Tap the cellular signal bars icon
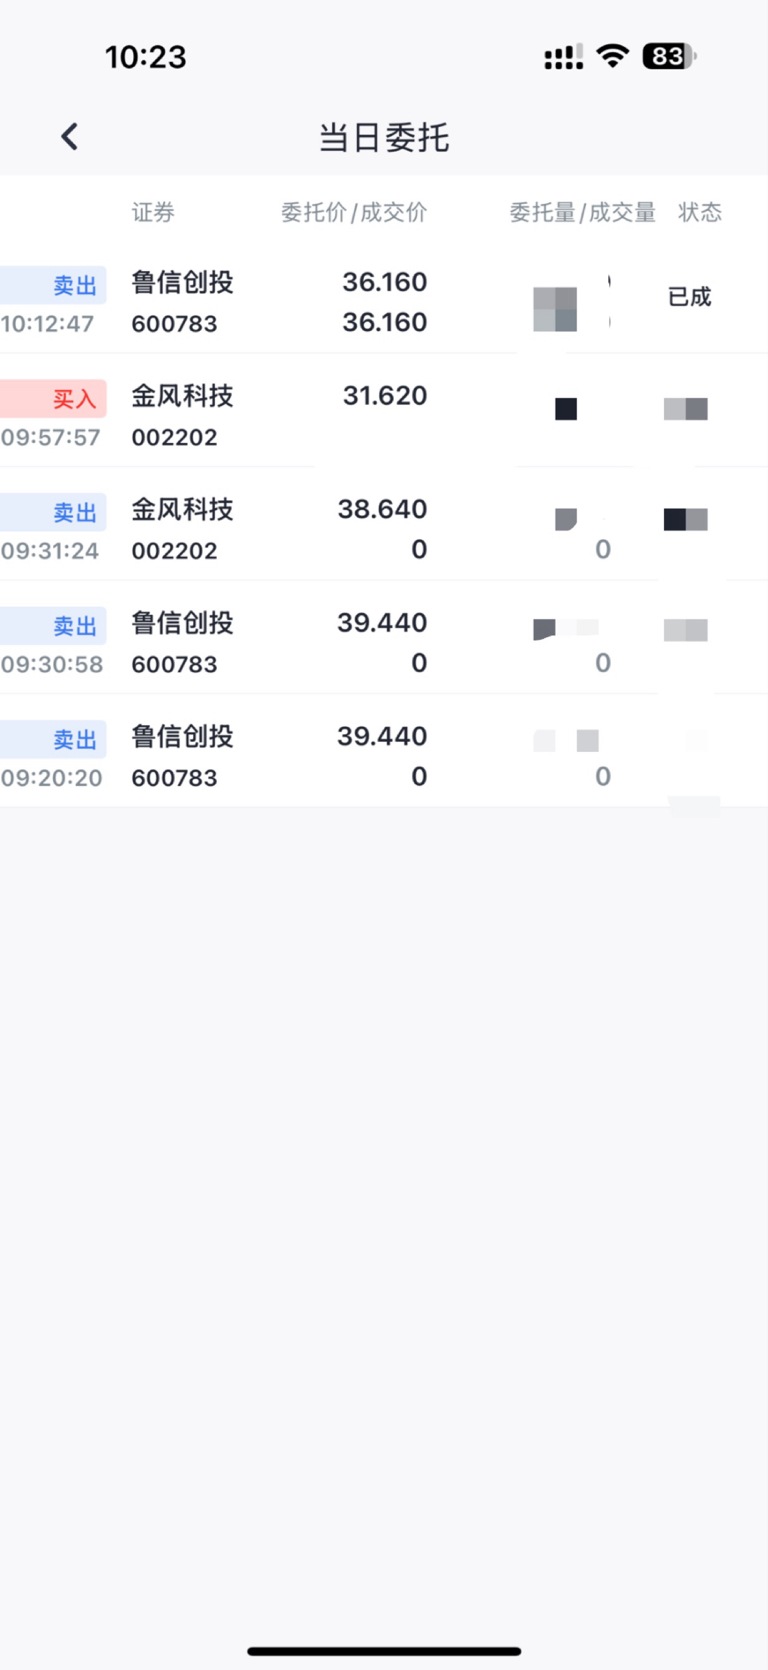This screenshot has width=768, height=1670. click(x=563, y=58)
